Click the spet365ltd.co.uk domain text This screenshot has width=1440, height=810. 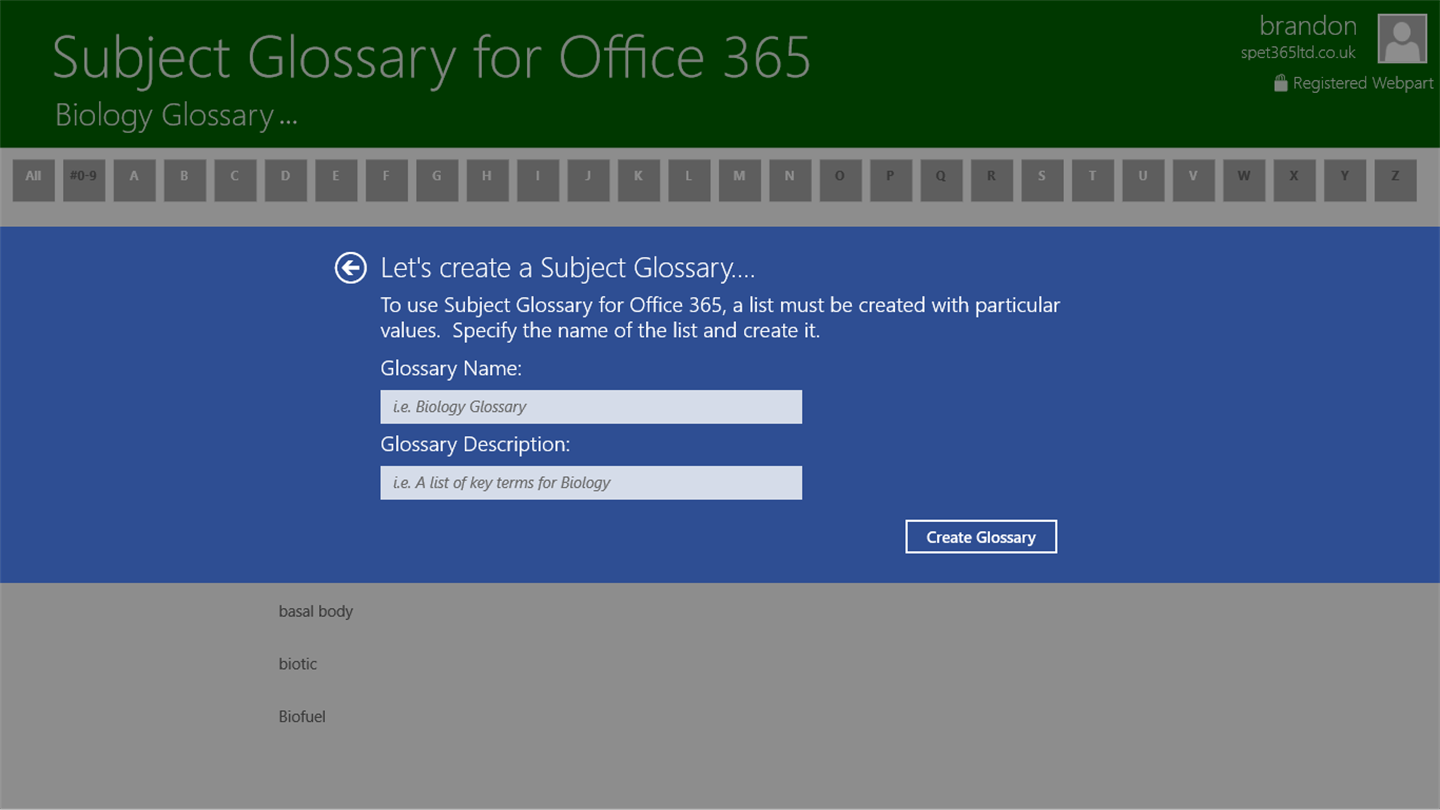pyautogui.click(x=1298, y=53)
